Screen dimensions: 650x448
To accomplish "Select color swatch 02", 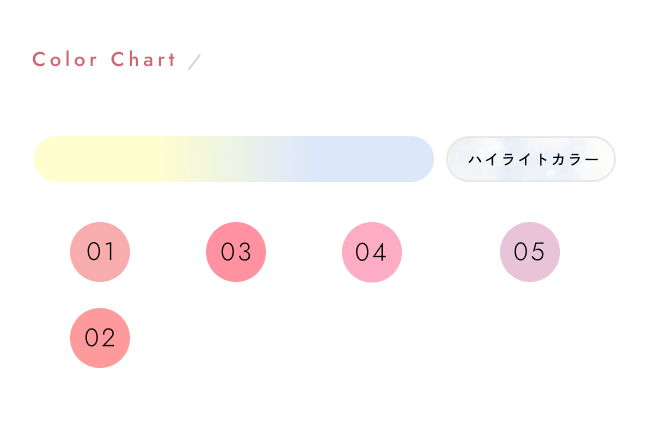I will (x=100, y=338).
